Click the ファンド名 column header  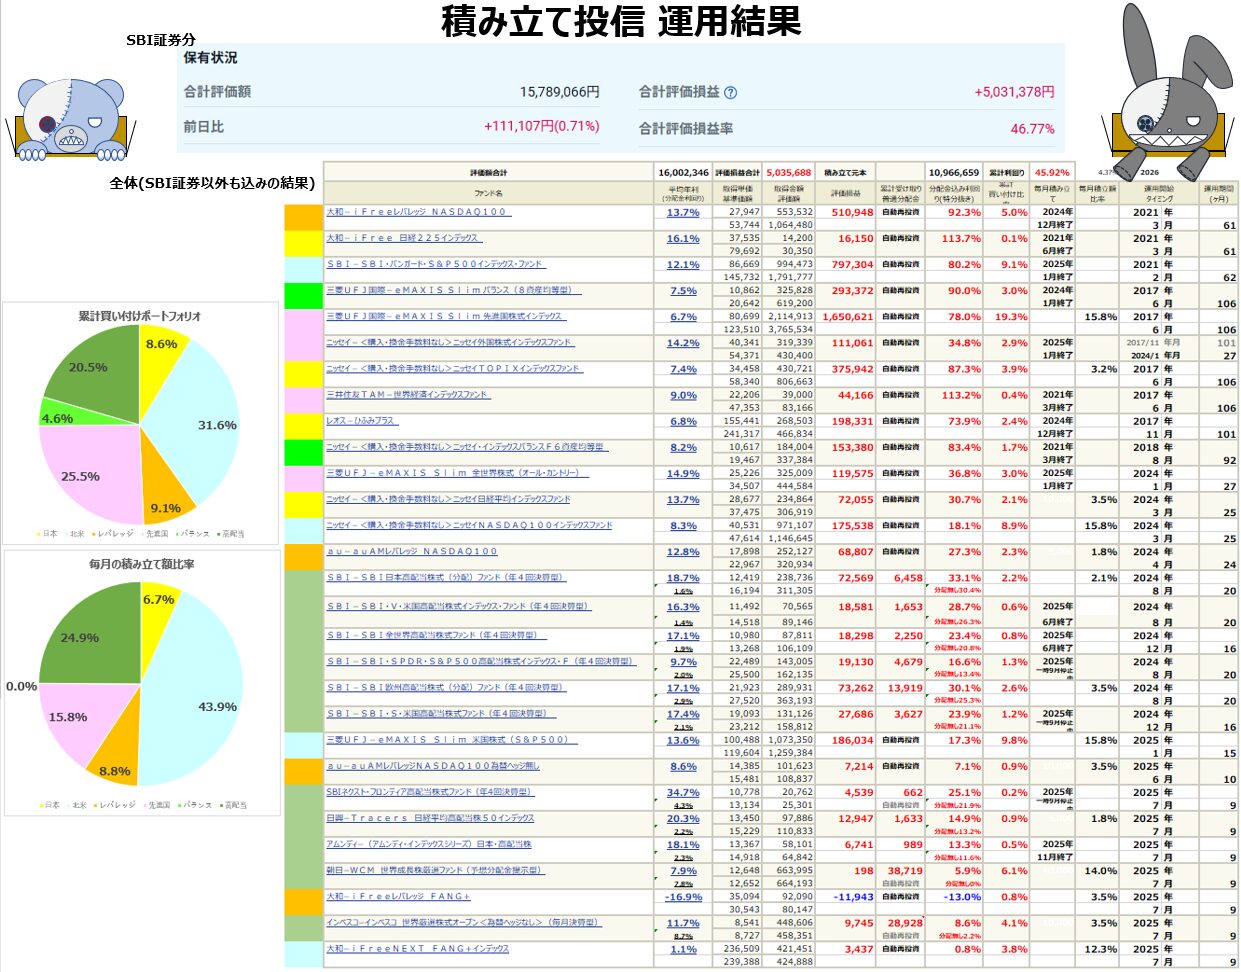pyautogui.click(x=488, y=193)
